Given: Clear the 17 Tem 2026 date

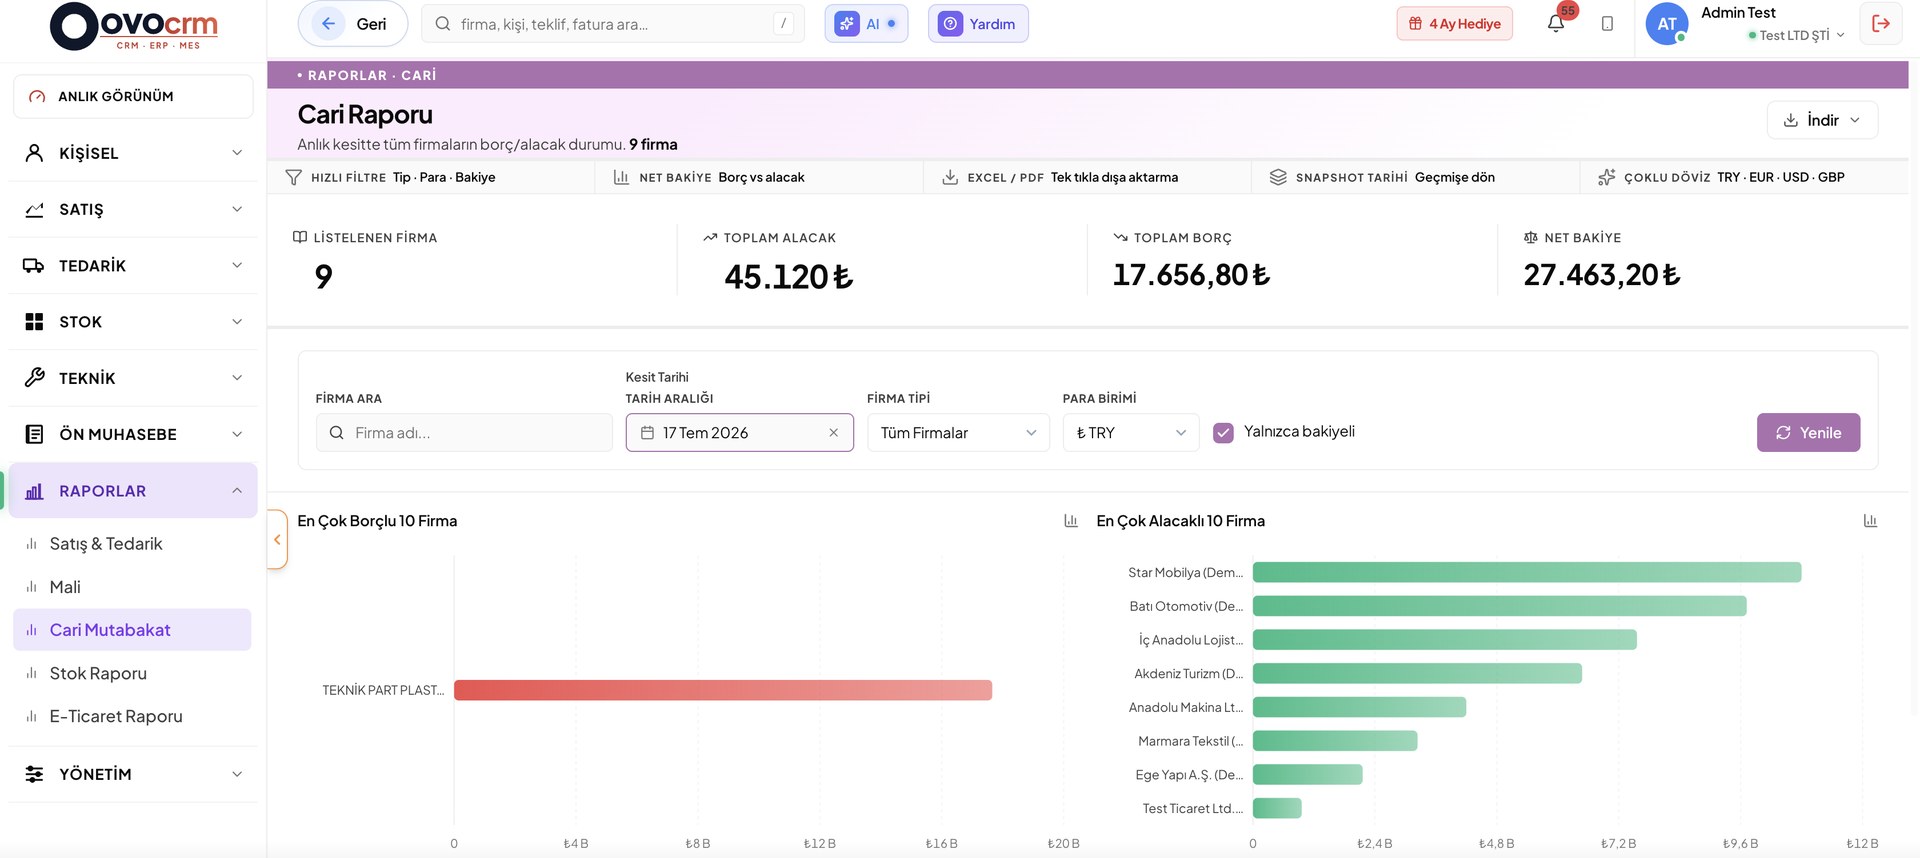Looking at the screenshot, I should [833, 433].
